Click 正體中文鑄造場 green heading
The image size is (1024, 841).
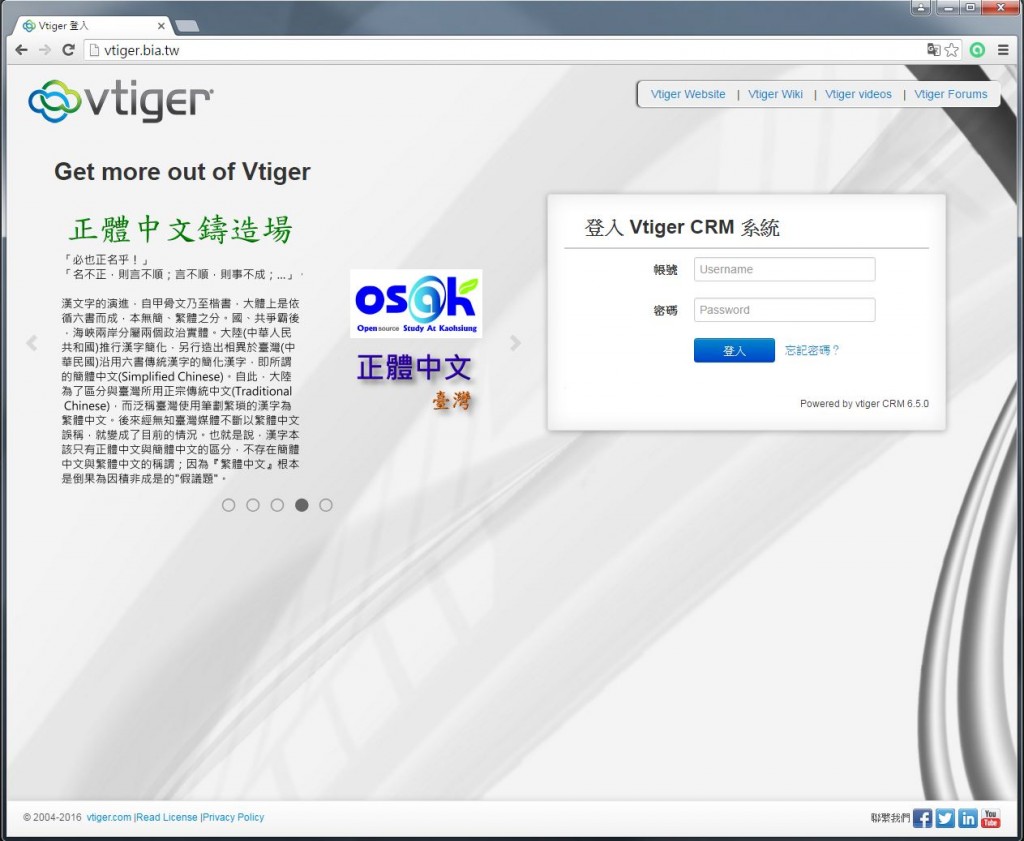pyautogui.click(x=181, y=229)
